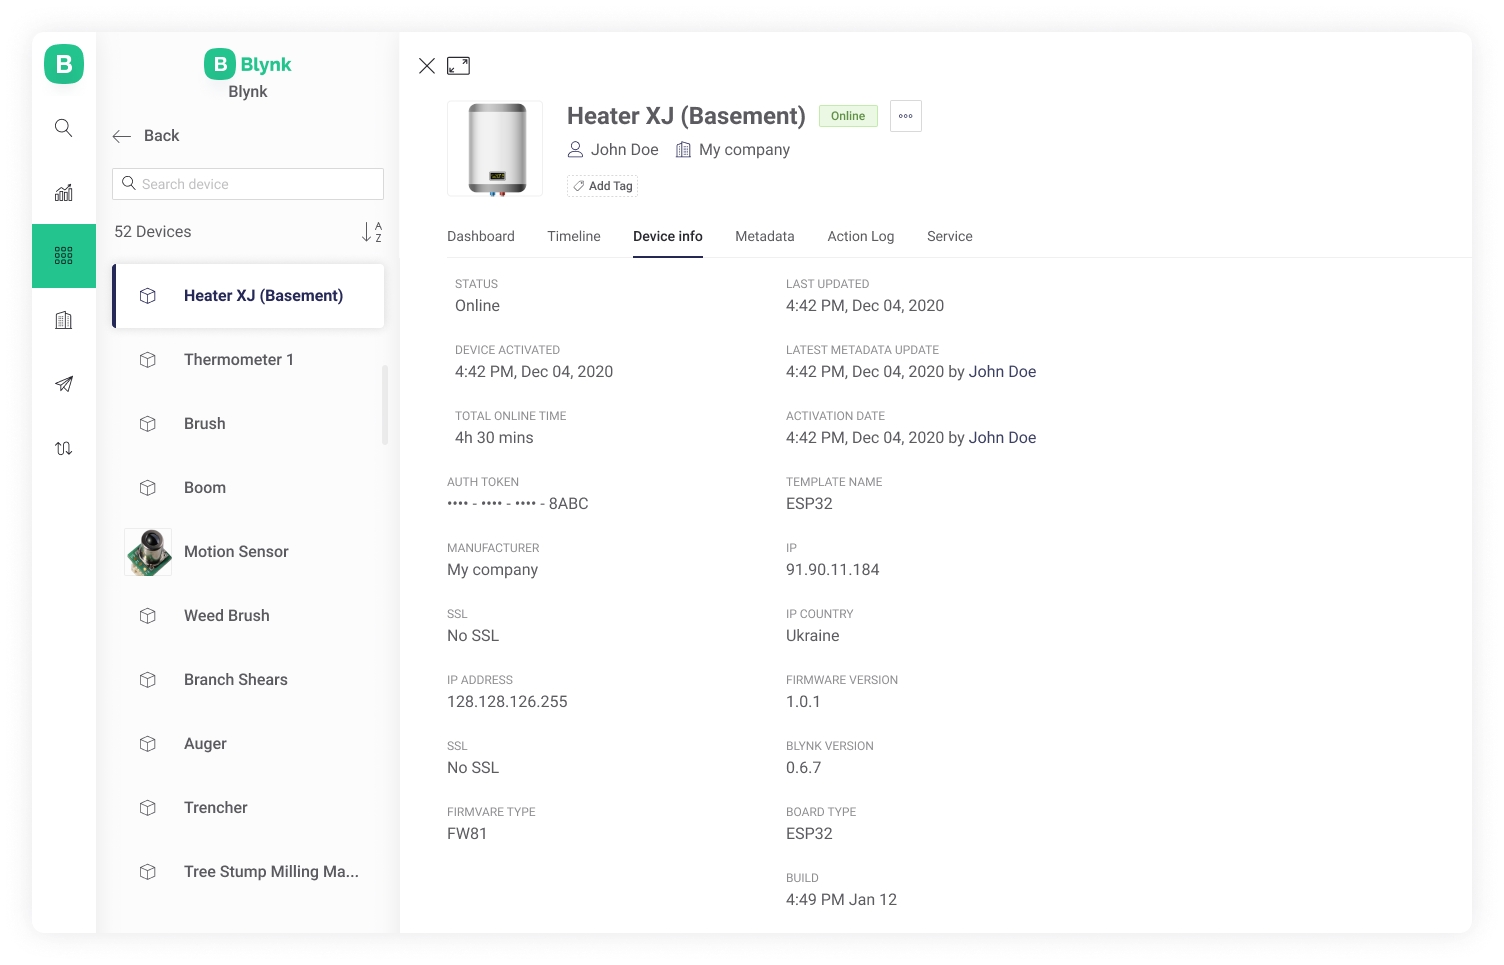Go to the Action Log tab

pos(860,237)
